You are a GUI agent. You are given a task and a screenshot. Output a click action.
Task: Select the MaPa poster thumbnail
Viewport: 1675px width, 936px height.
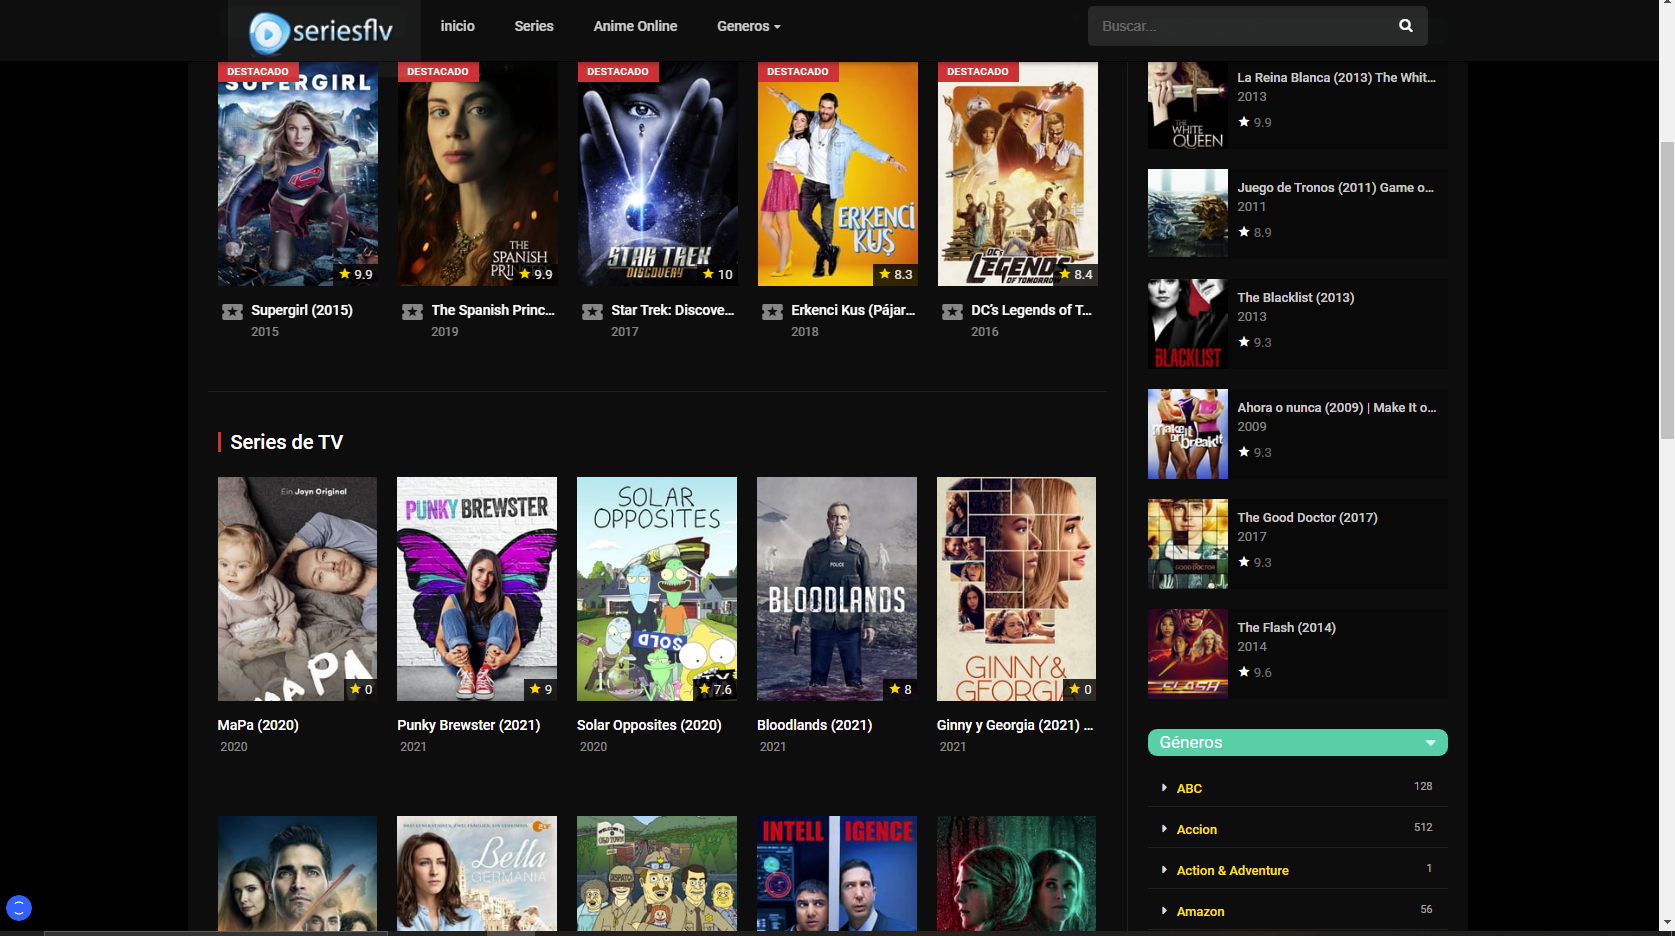coord(297,589)
